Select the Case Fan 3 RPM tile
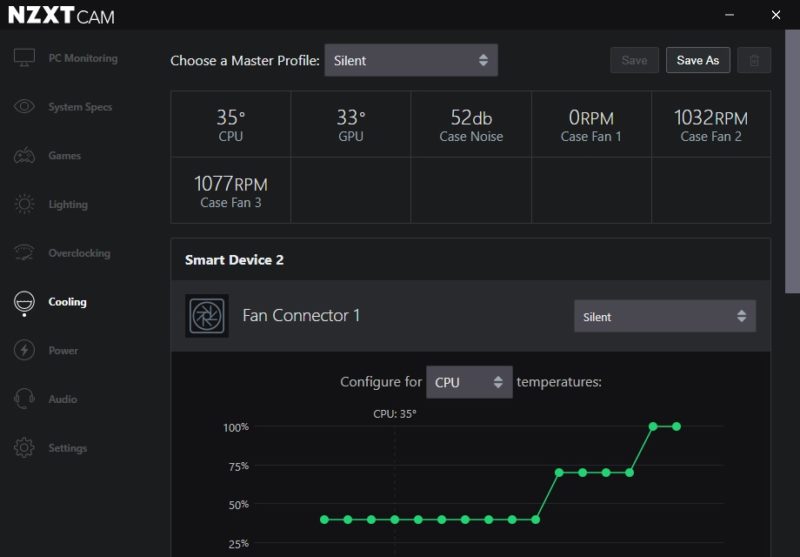The width and height of the screenshot is (800, 557). (231, 190)
